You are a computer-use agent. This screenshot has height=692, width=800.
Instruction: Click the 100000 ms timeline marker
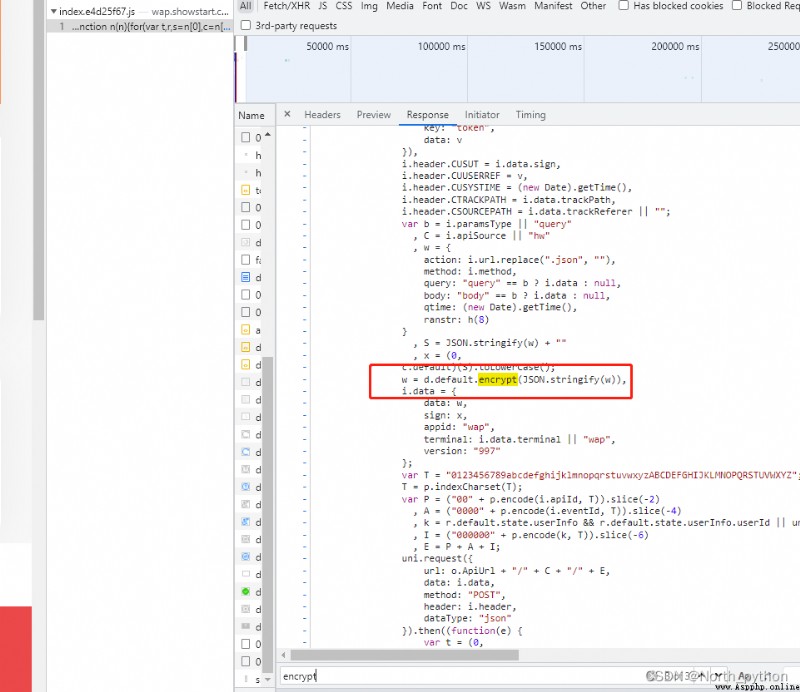pyautogui.click(x=441, y=46)
